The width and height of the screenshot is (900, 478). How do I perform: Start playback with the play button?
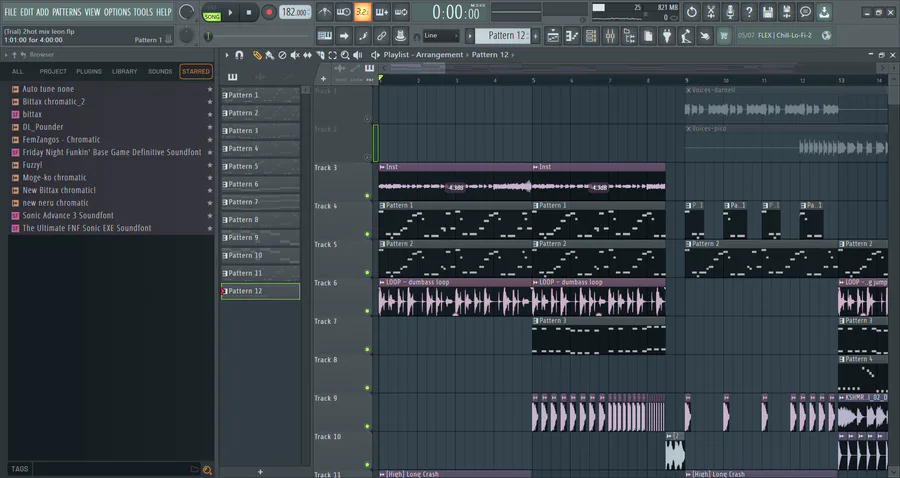230,12
